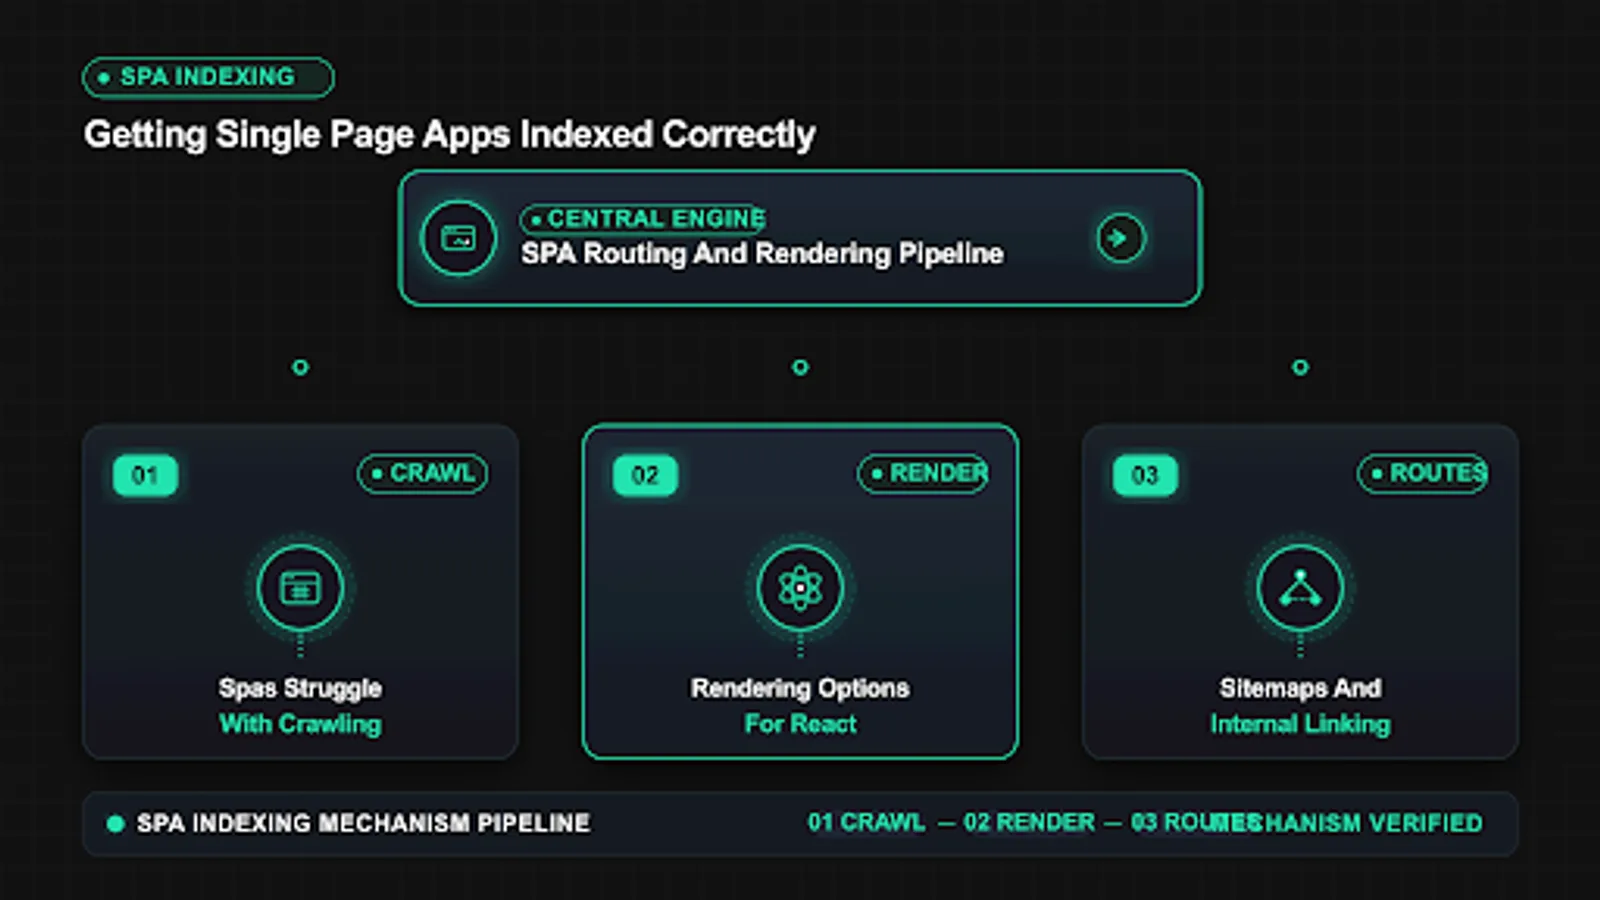Select SPA INDEXING MECHANISM PIPELINE footer text
The image size is (1600, 900).
(x=363, y=823)
